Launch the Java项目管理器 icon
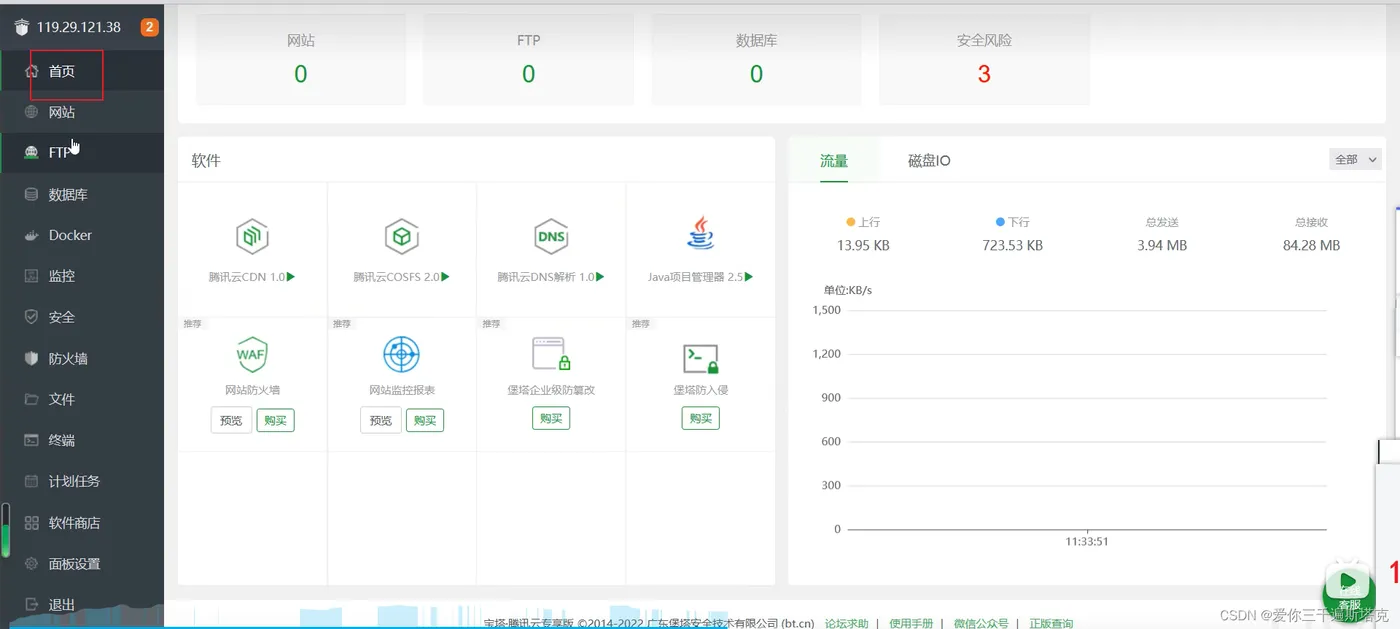The height and width of the screenshot is (629, 1400). (x=700, y=233)
